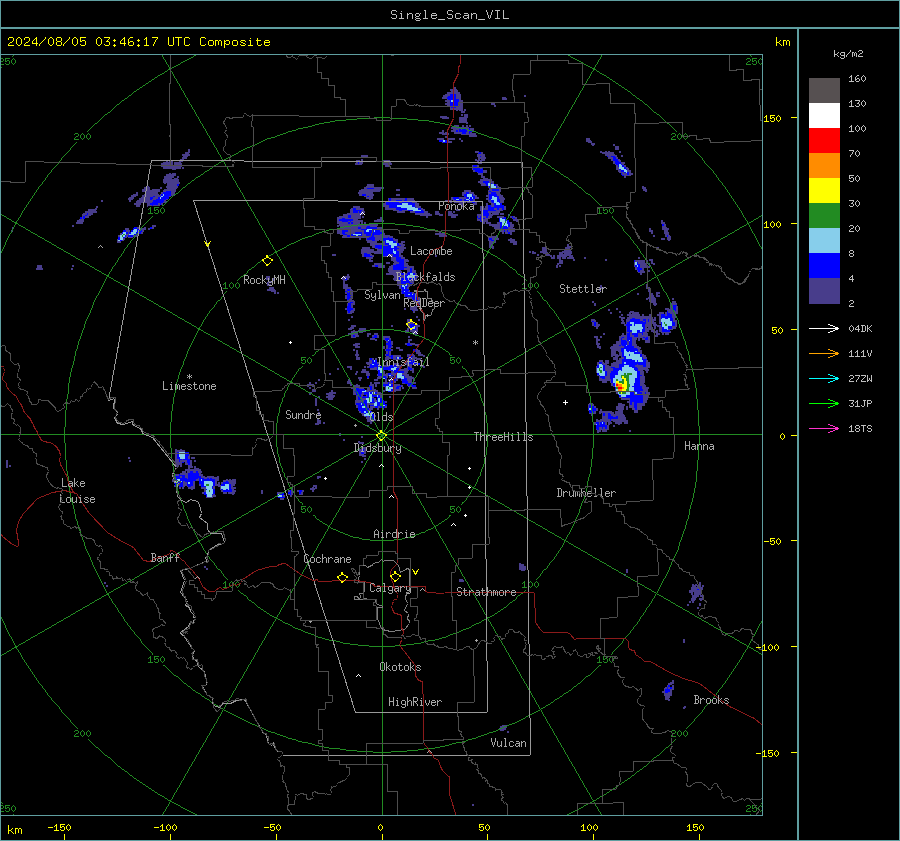This screenshot has height=841, width=900.
Task: Click the Single_Scan_VIL title
Action: pyautogui.click(x=449, y=15)
